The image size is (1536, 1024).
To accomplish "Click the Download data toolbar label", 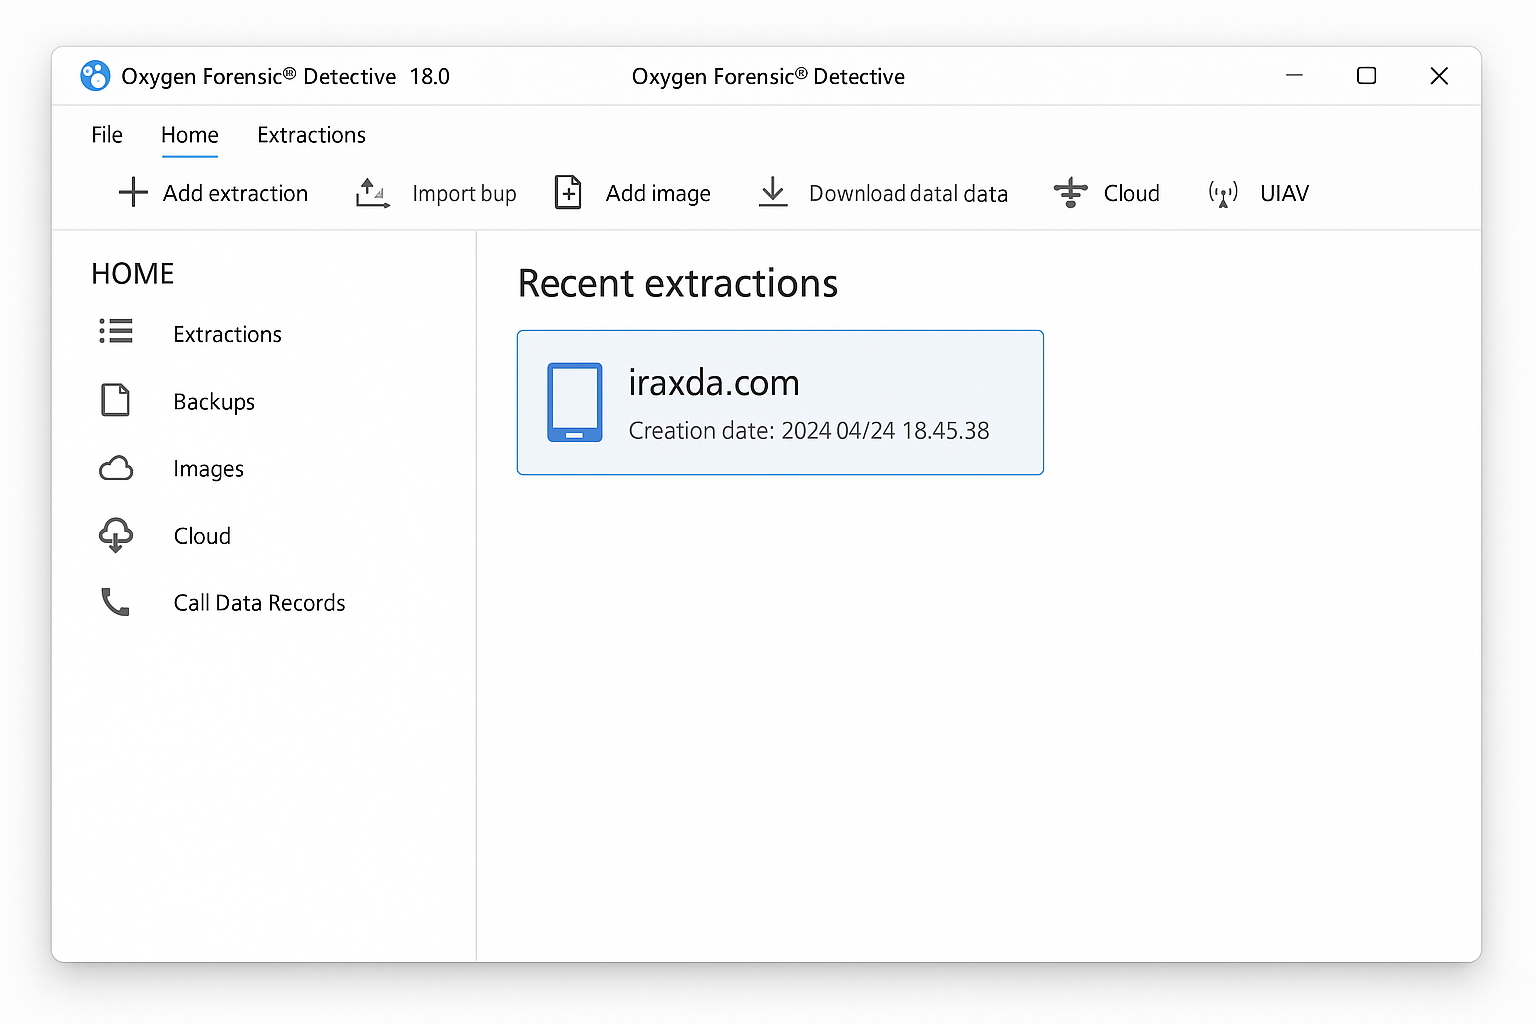I will [908, 194].
